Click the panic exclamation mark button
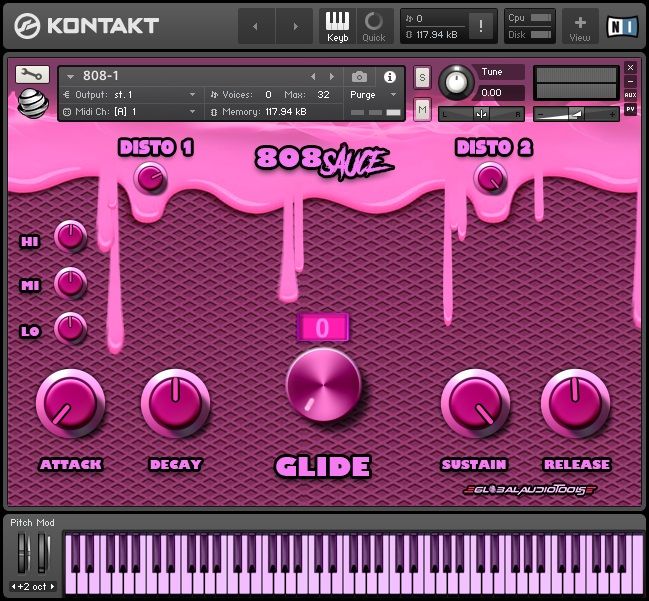 pos(481,26)
